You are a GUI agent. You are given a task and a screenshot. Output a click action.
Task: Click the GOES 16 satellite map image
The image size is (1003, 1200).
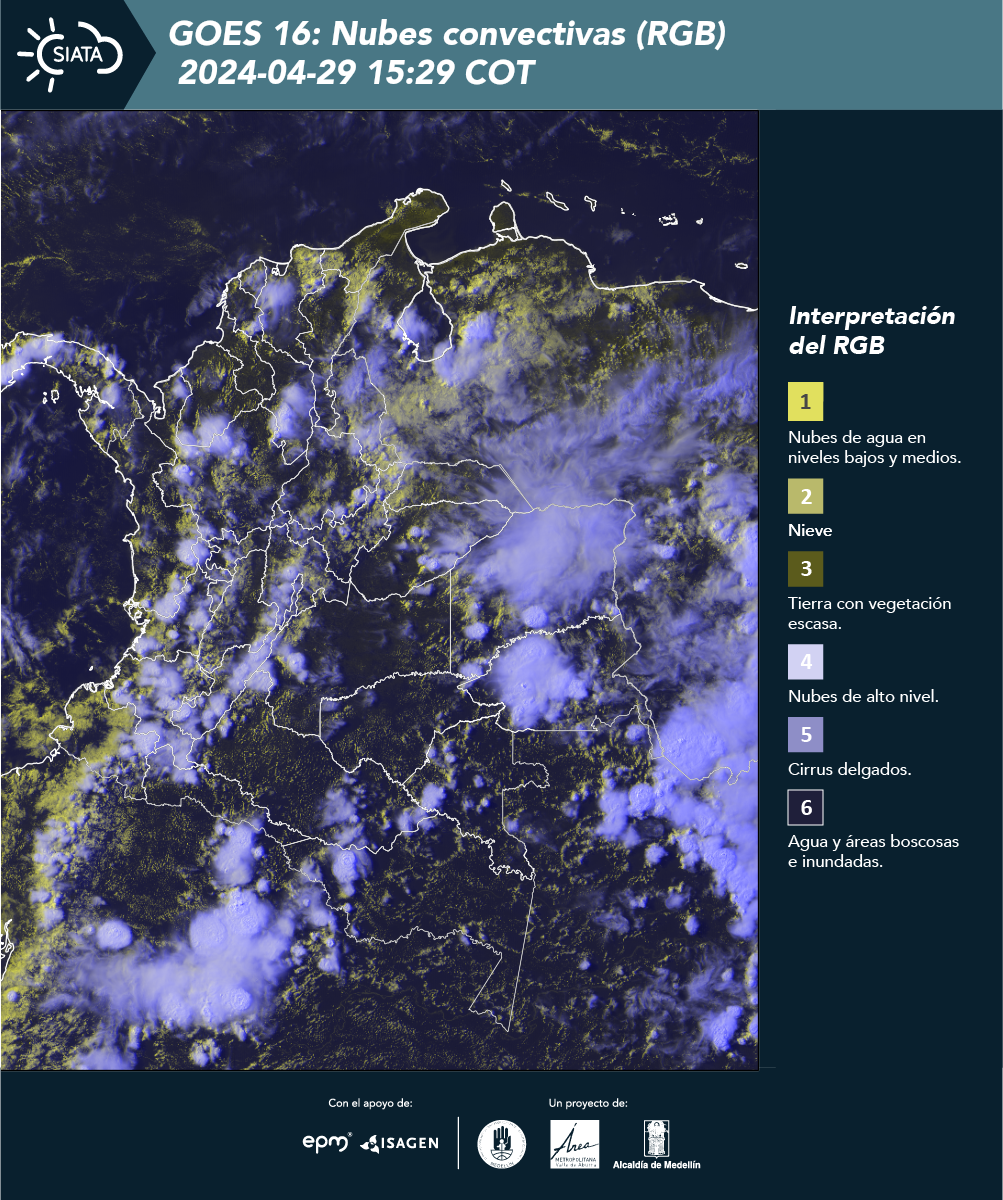tap(380, 590)
